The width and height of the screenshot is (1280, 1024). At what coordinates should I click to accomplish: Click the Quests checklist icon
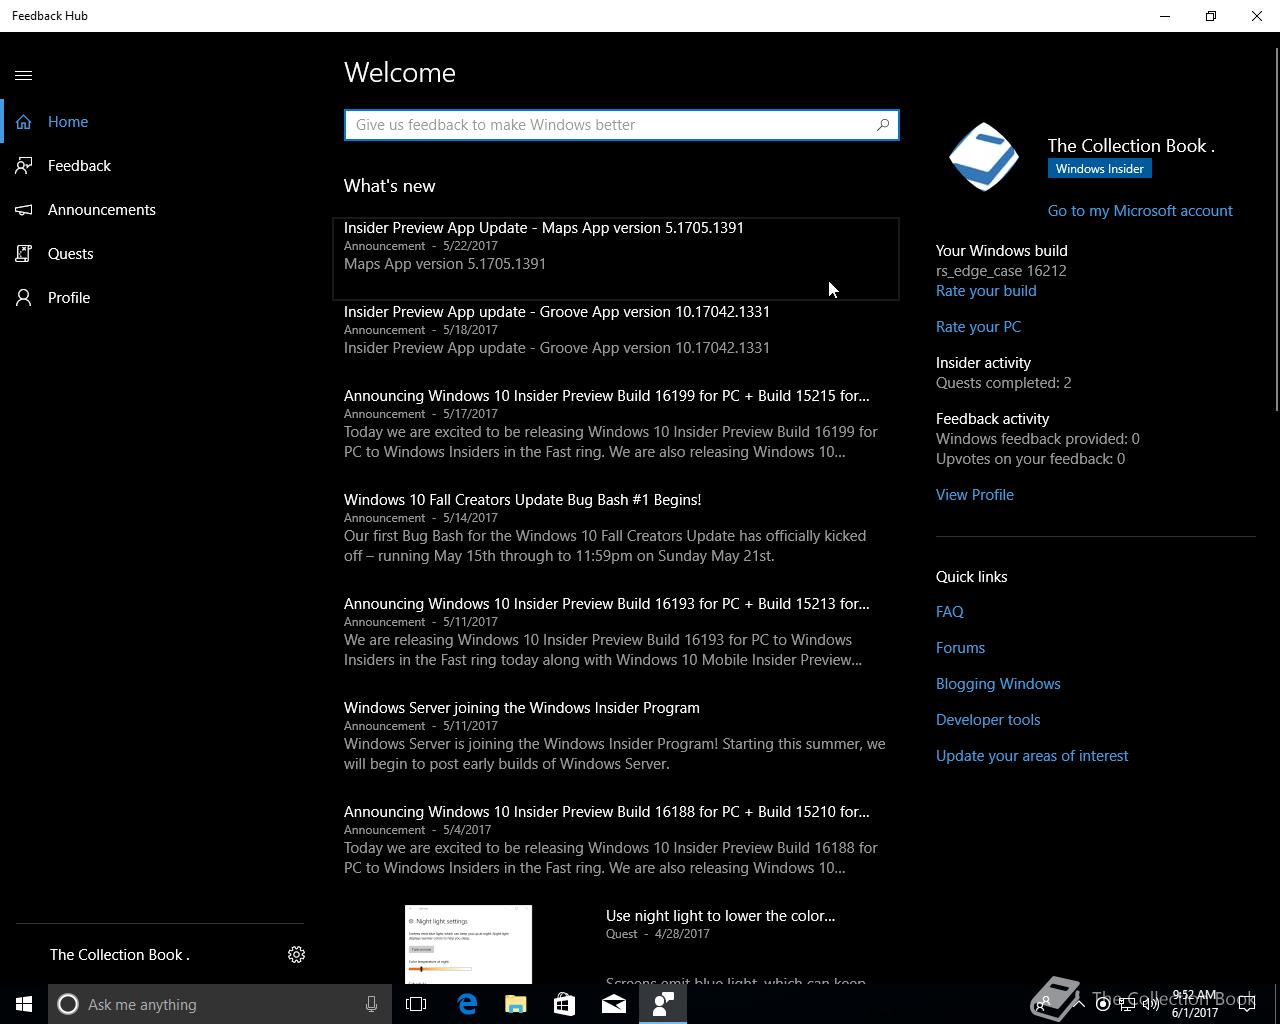[x=24, y=254]
